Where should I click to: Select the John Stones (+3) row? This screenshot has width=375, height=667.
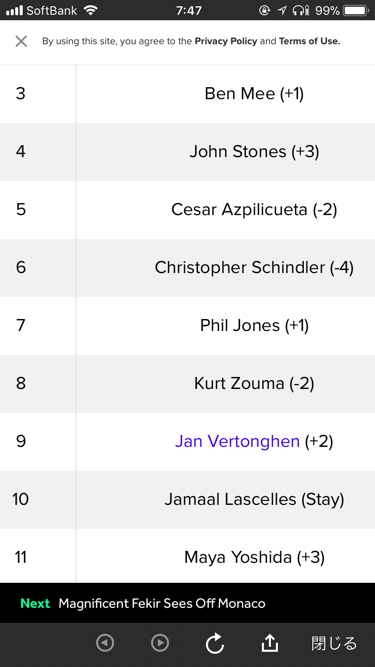(188, 152)
